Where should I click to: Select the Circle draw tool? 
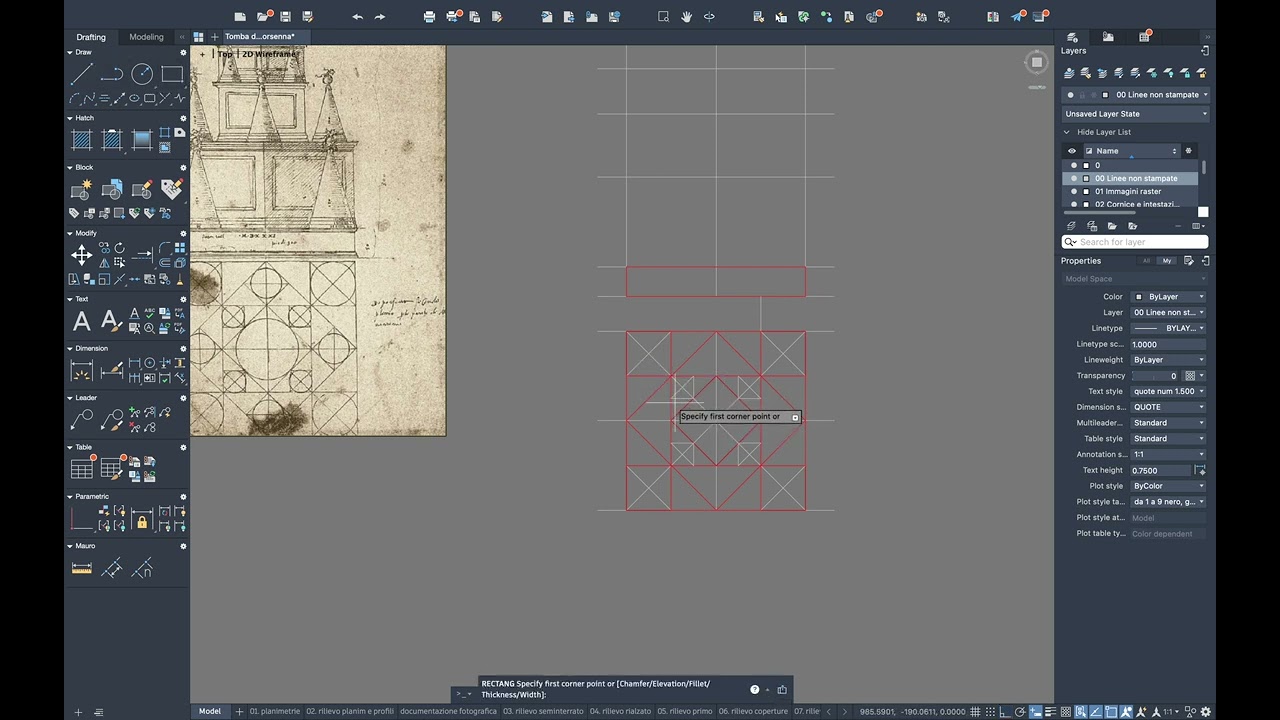[142, 73]
